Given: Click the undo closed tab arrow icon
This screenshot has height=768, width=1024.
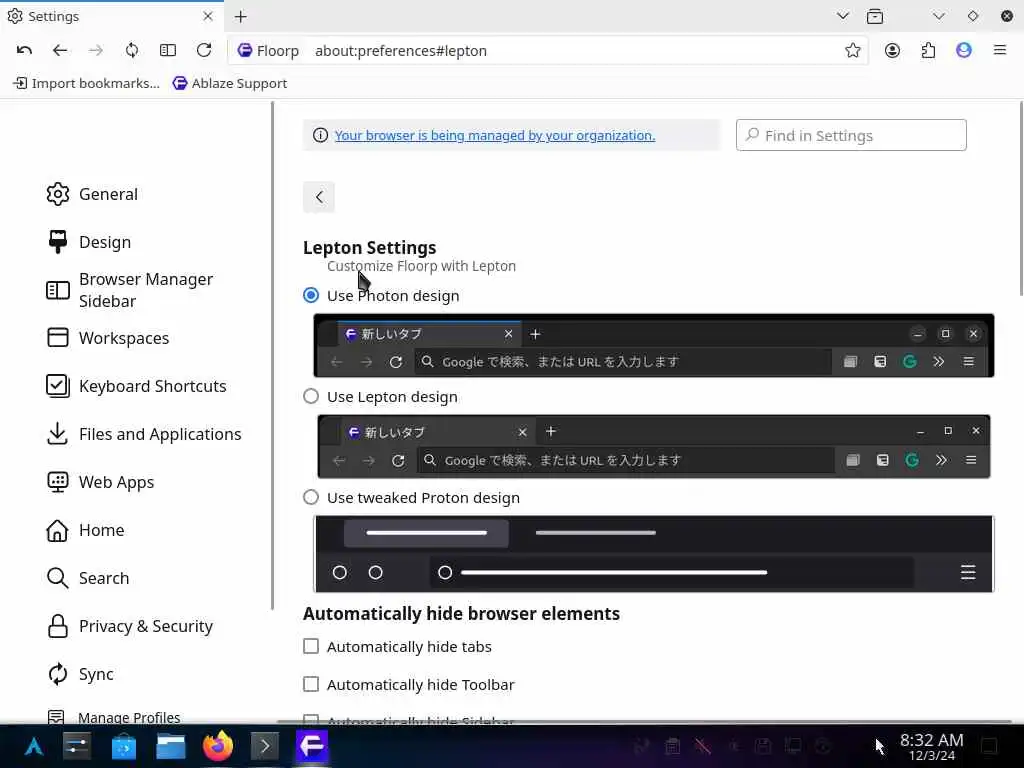Looking at the screenshot, I should coord(24,50).
